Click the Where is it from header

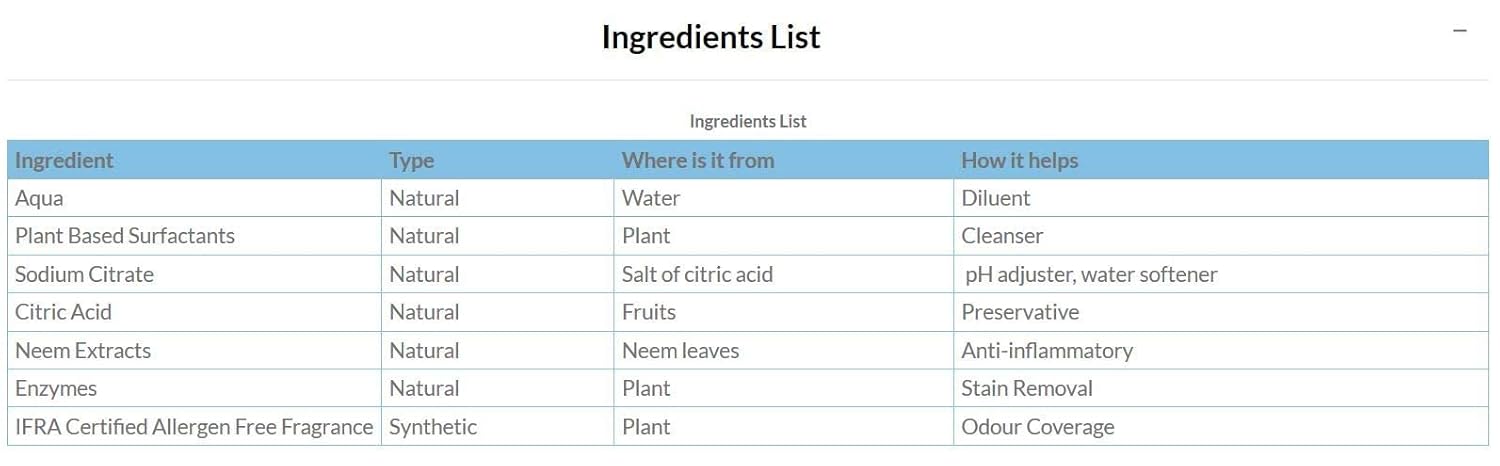tap(698, 160)
